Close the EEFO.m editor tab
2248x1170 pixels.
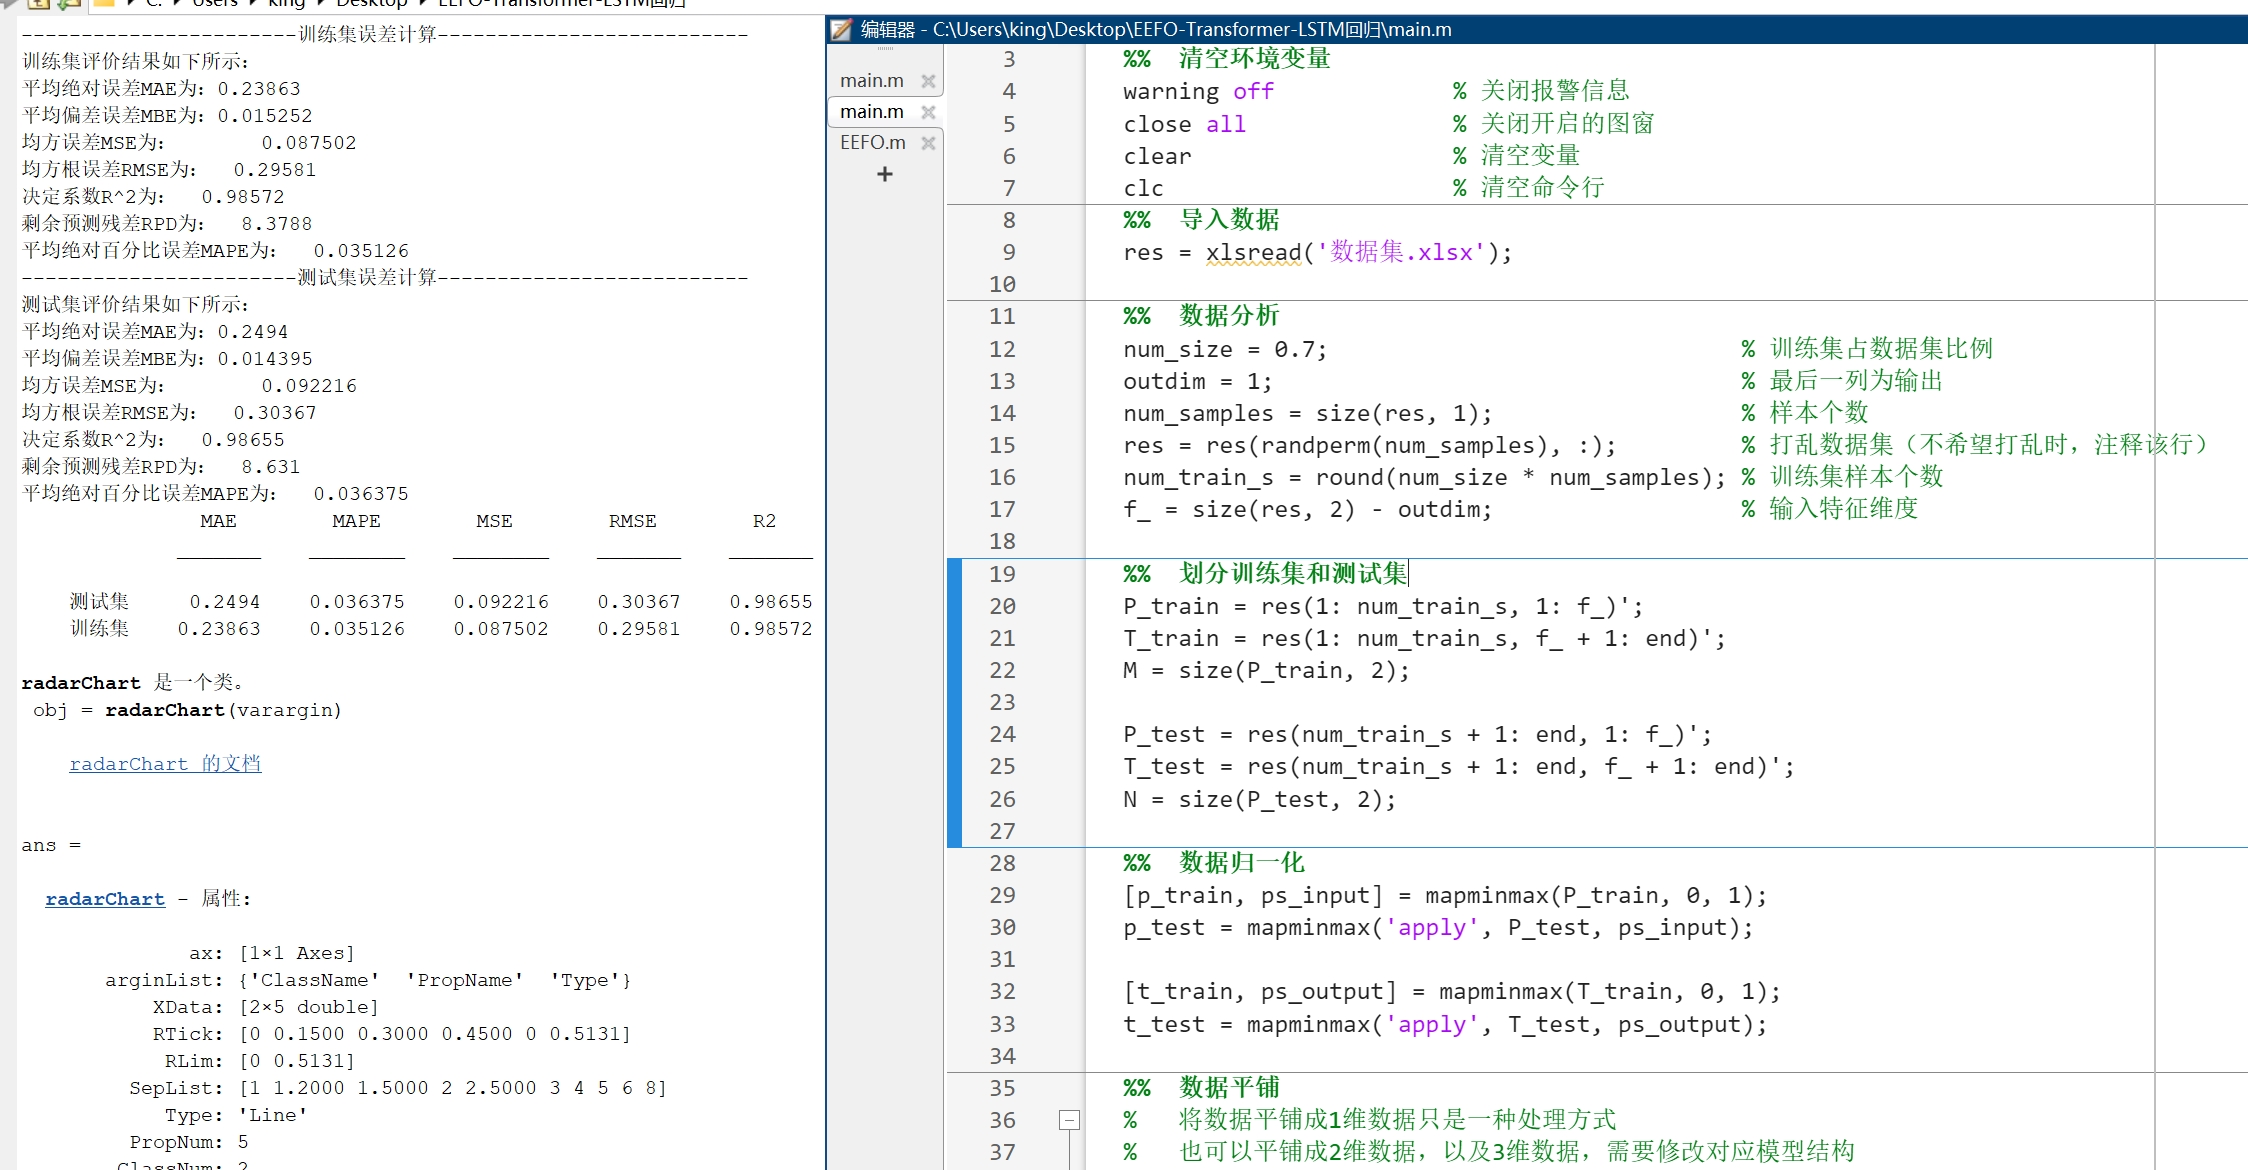pyautogui.click(x=928, y=143)
